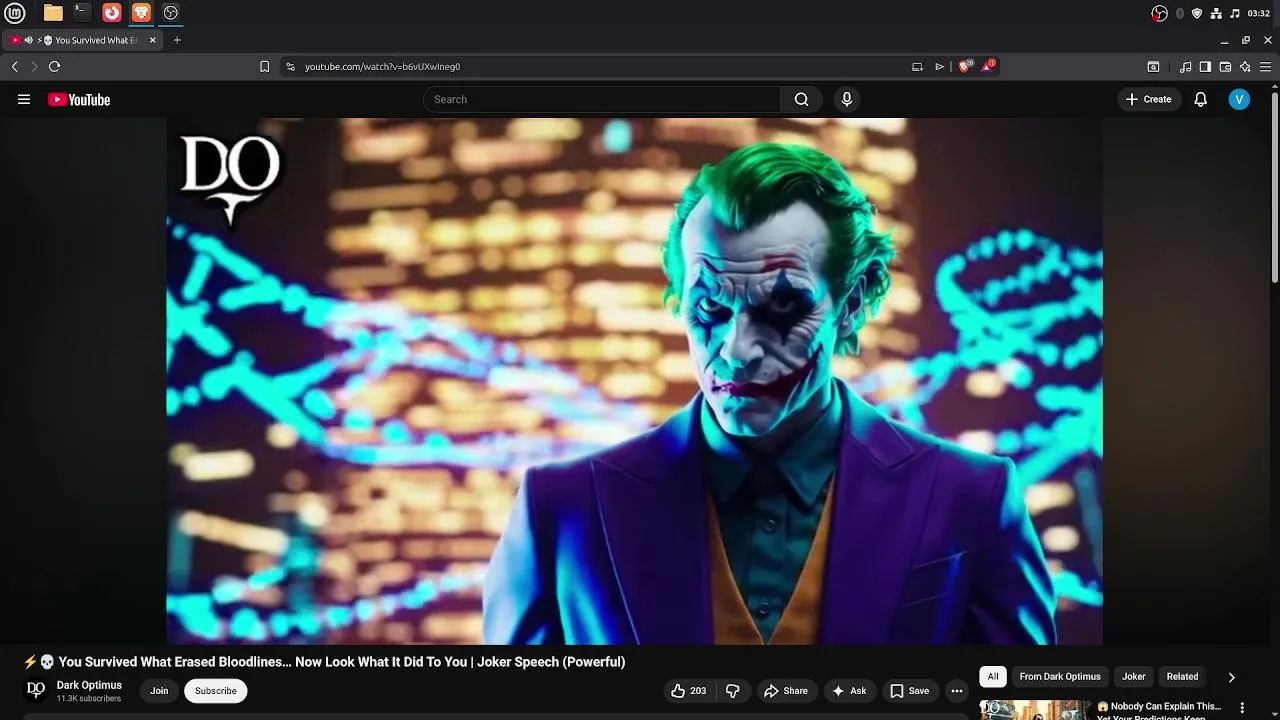Image resolution: width=1280 pixels, height=720 pixels.
Task: Open tab search icon in toolbar
Action: click(x=1153, y=66)
